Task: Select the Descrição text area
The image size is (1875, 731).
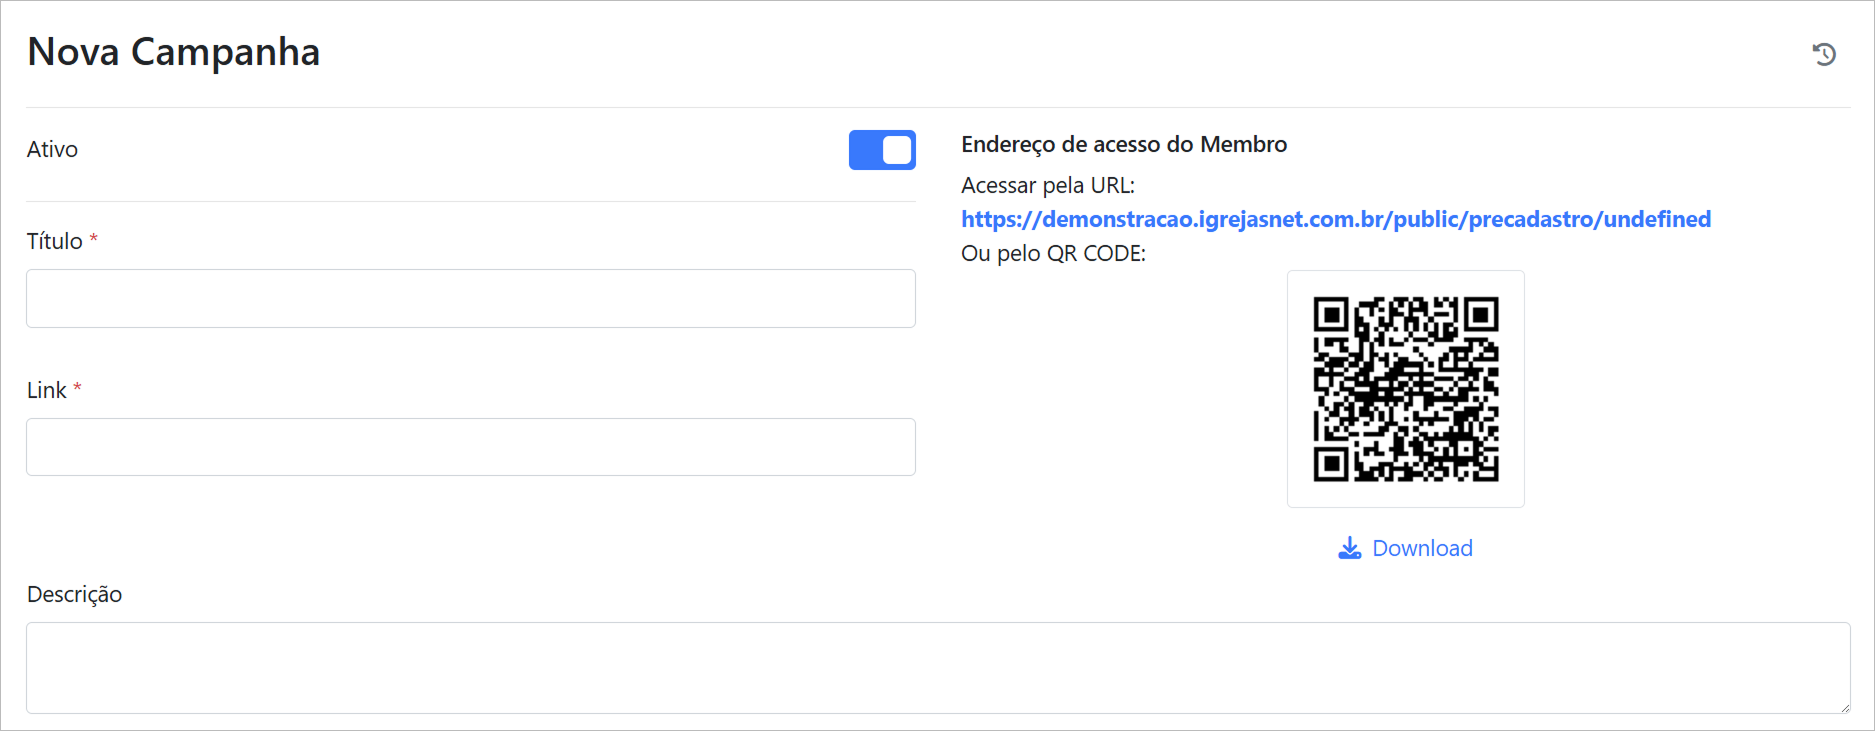Action: (x=937, y=667)
